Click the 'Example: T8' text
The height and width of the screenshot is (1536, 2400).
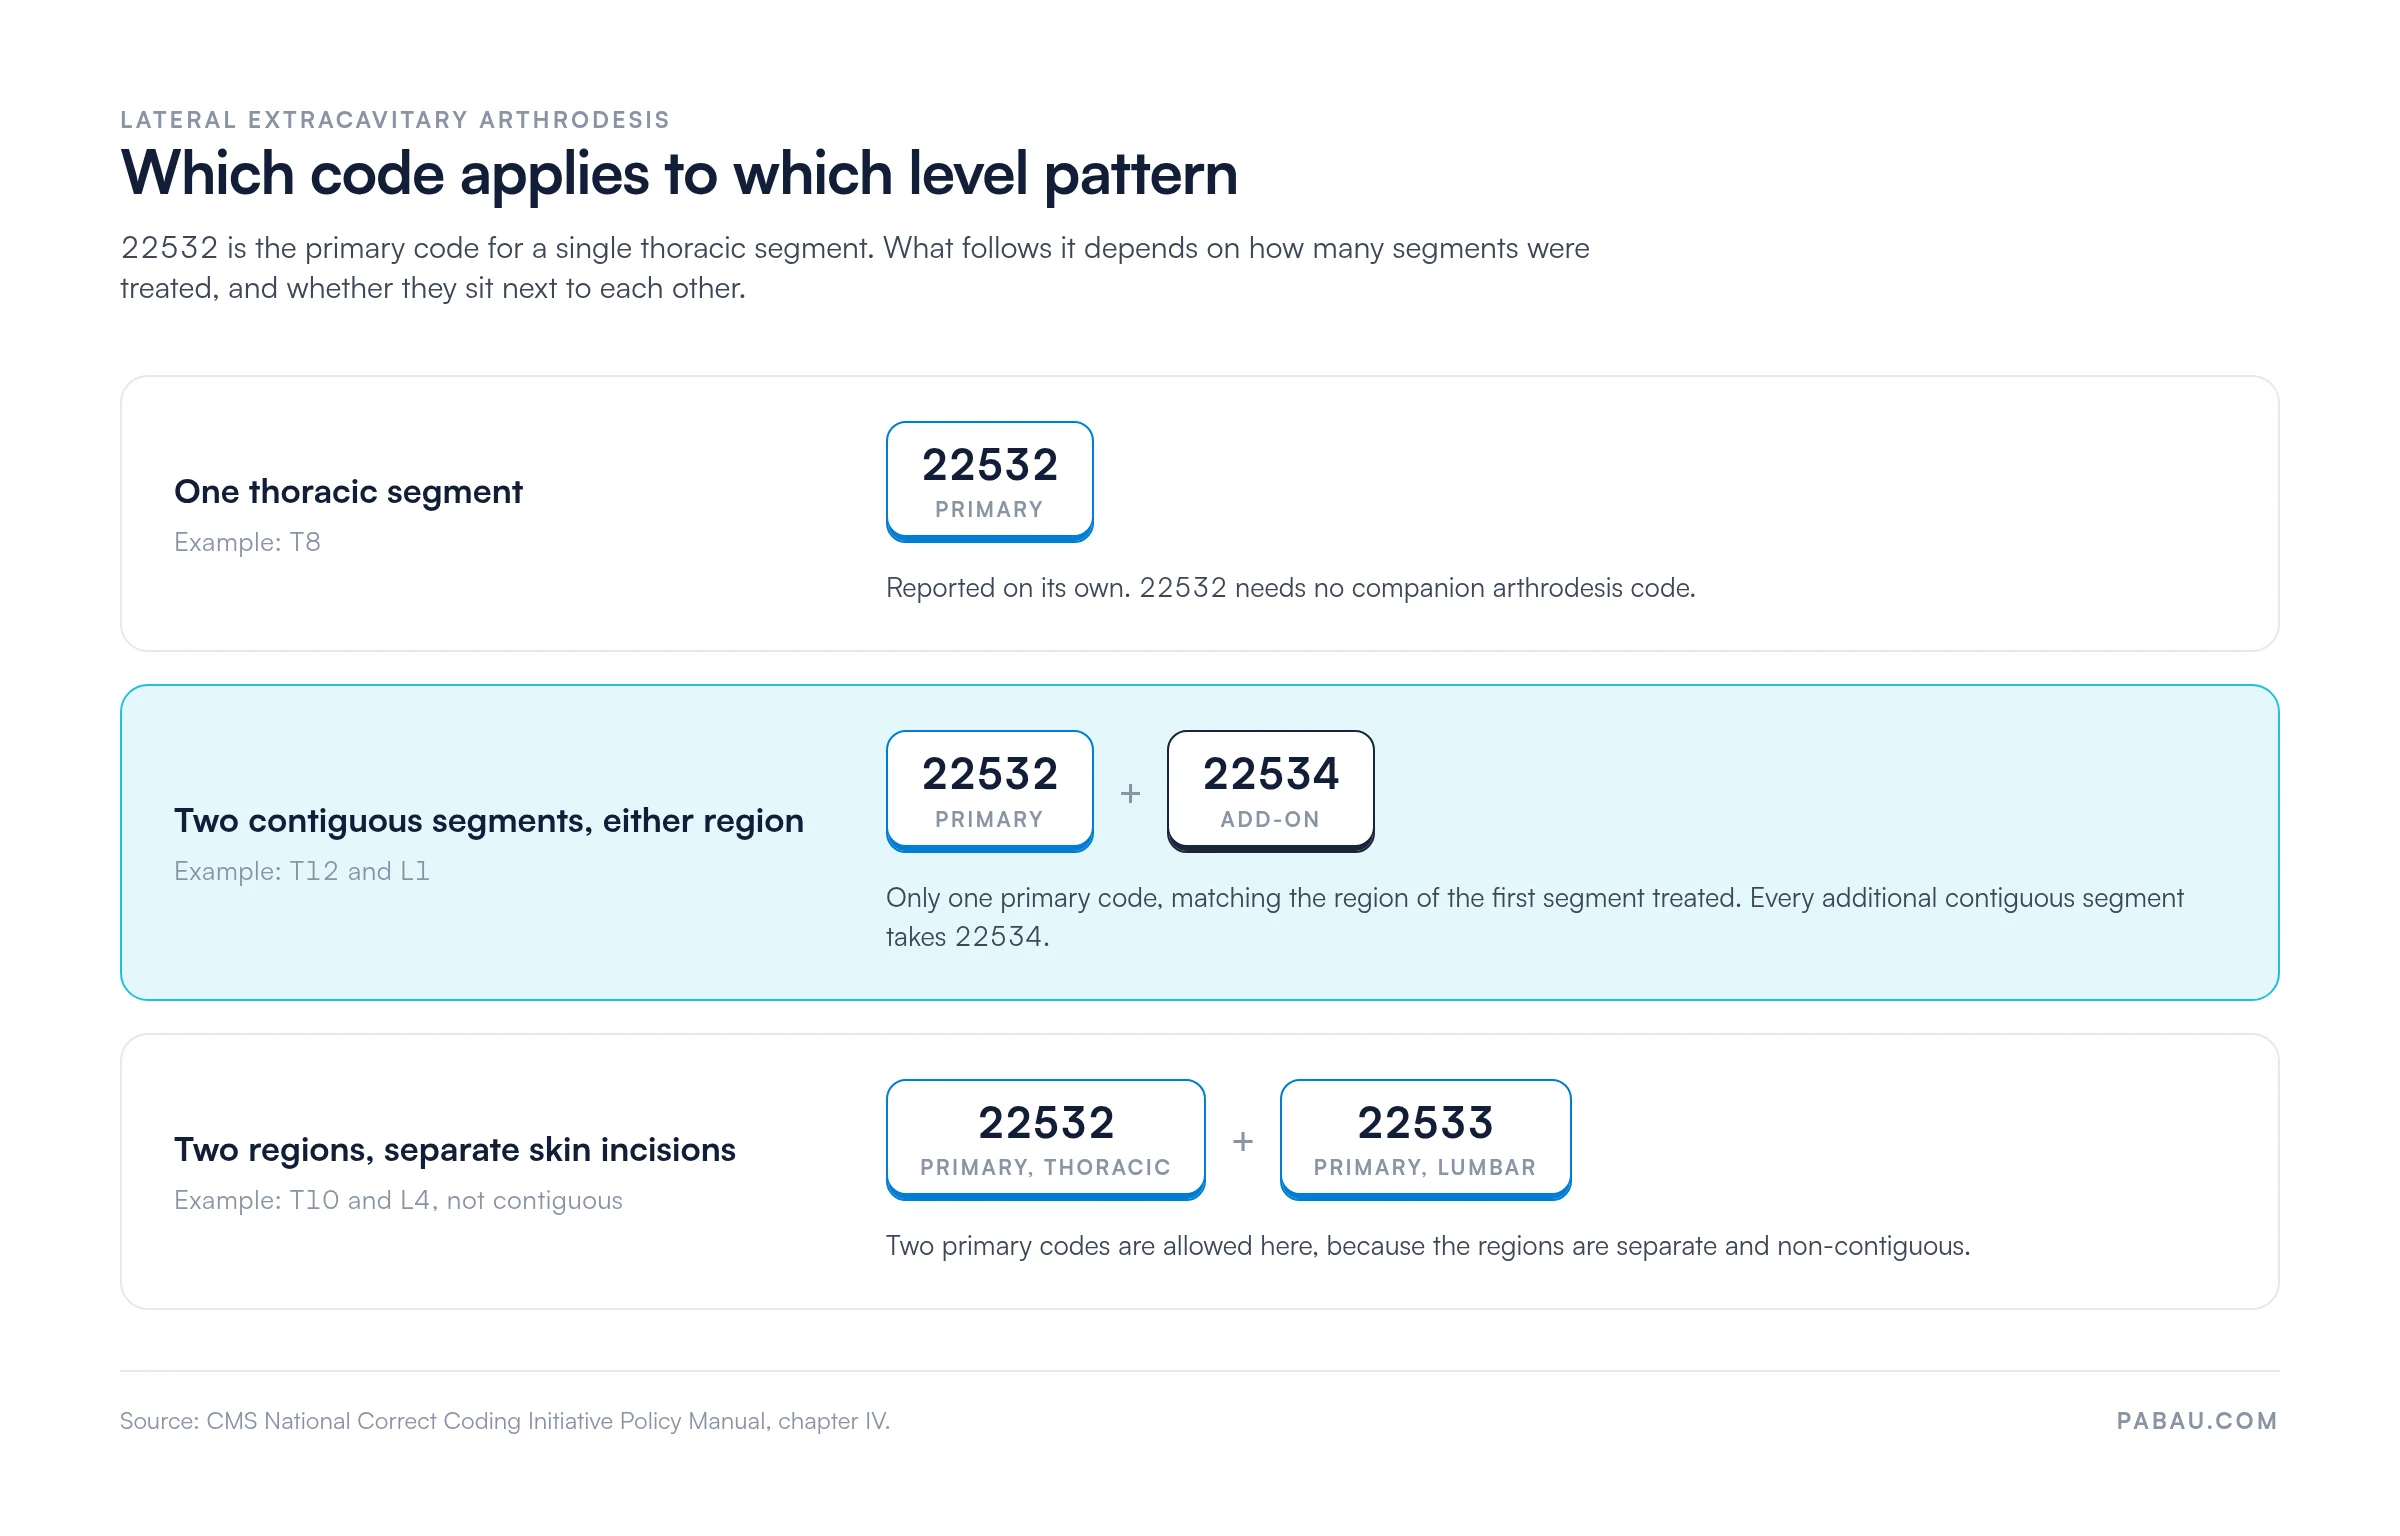tap(247, 542)
